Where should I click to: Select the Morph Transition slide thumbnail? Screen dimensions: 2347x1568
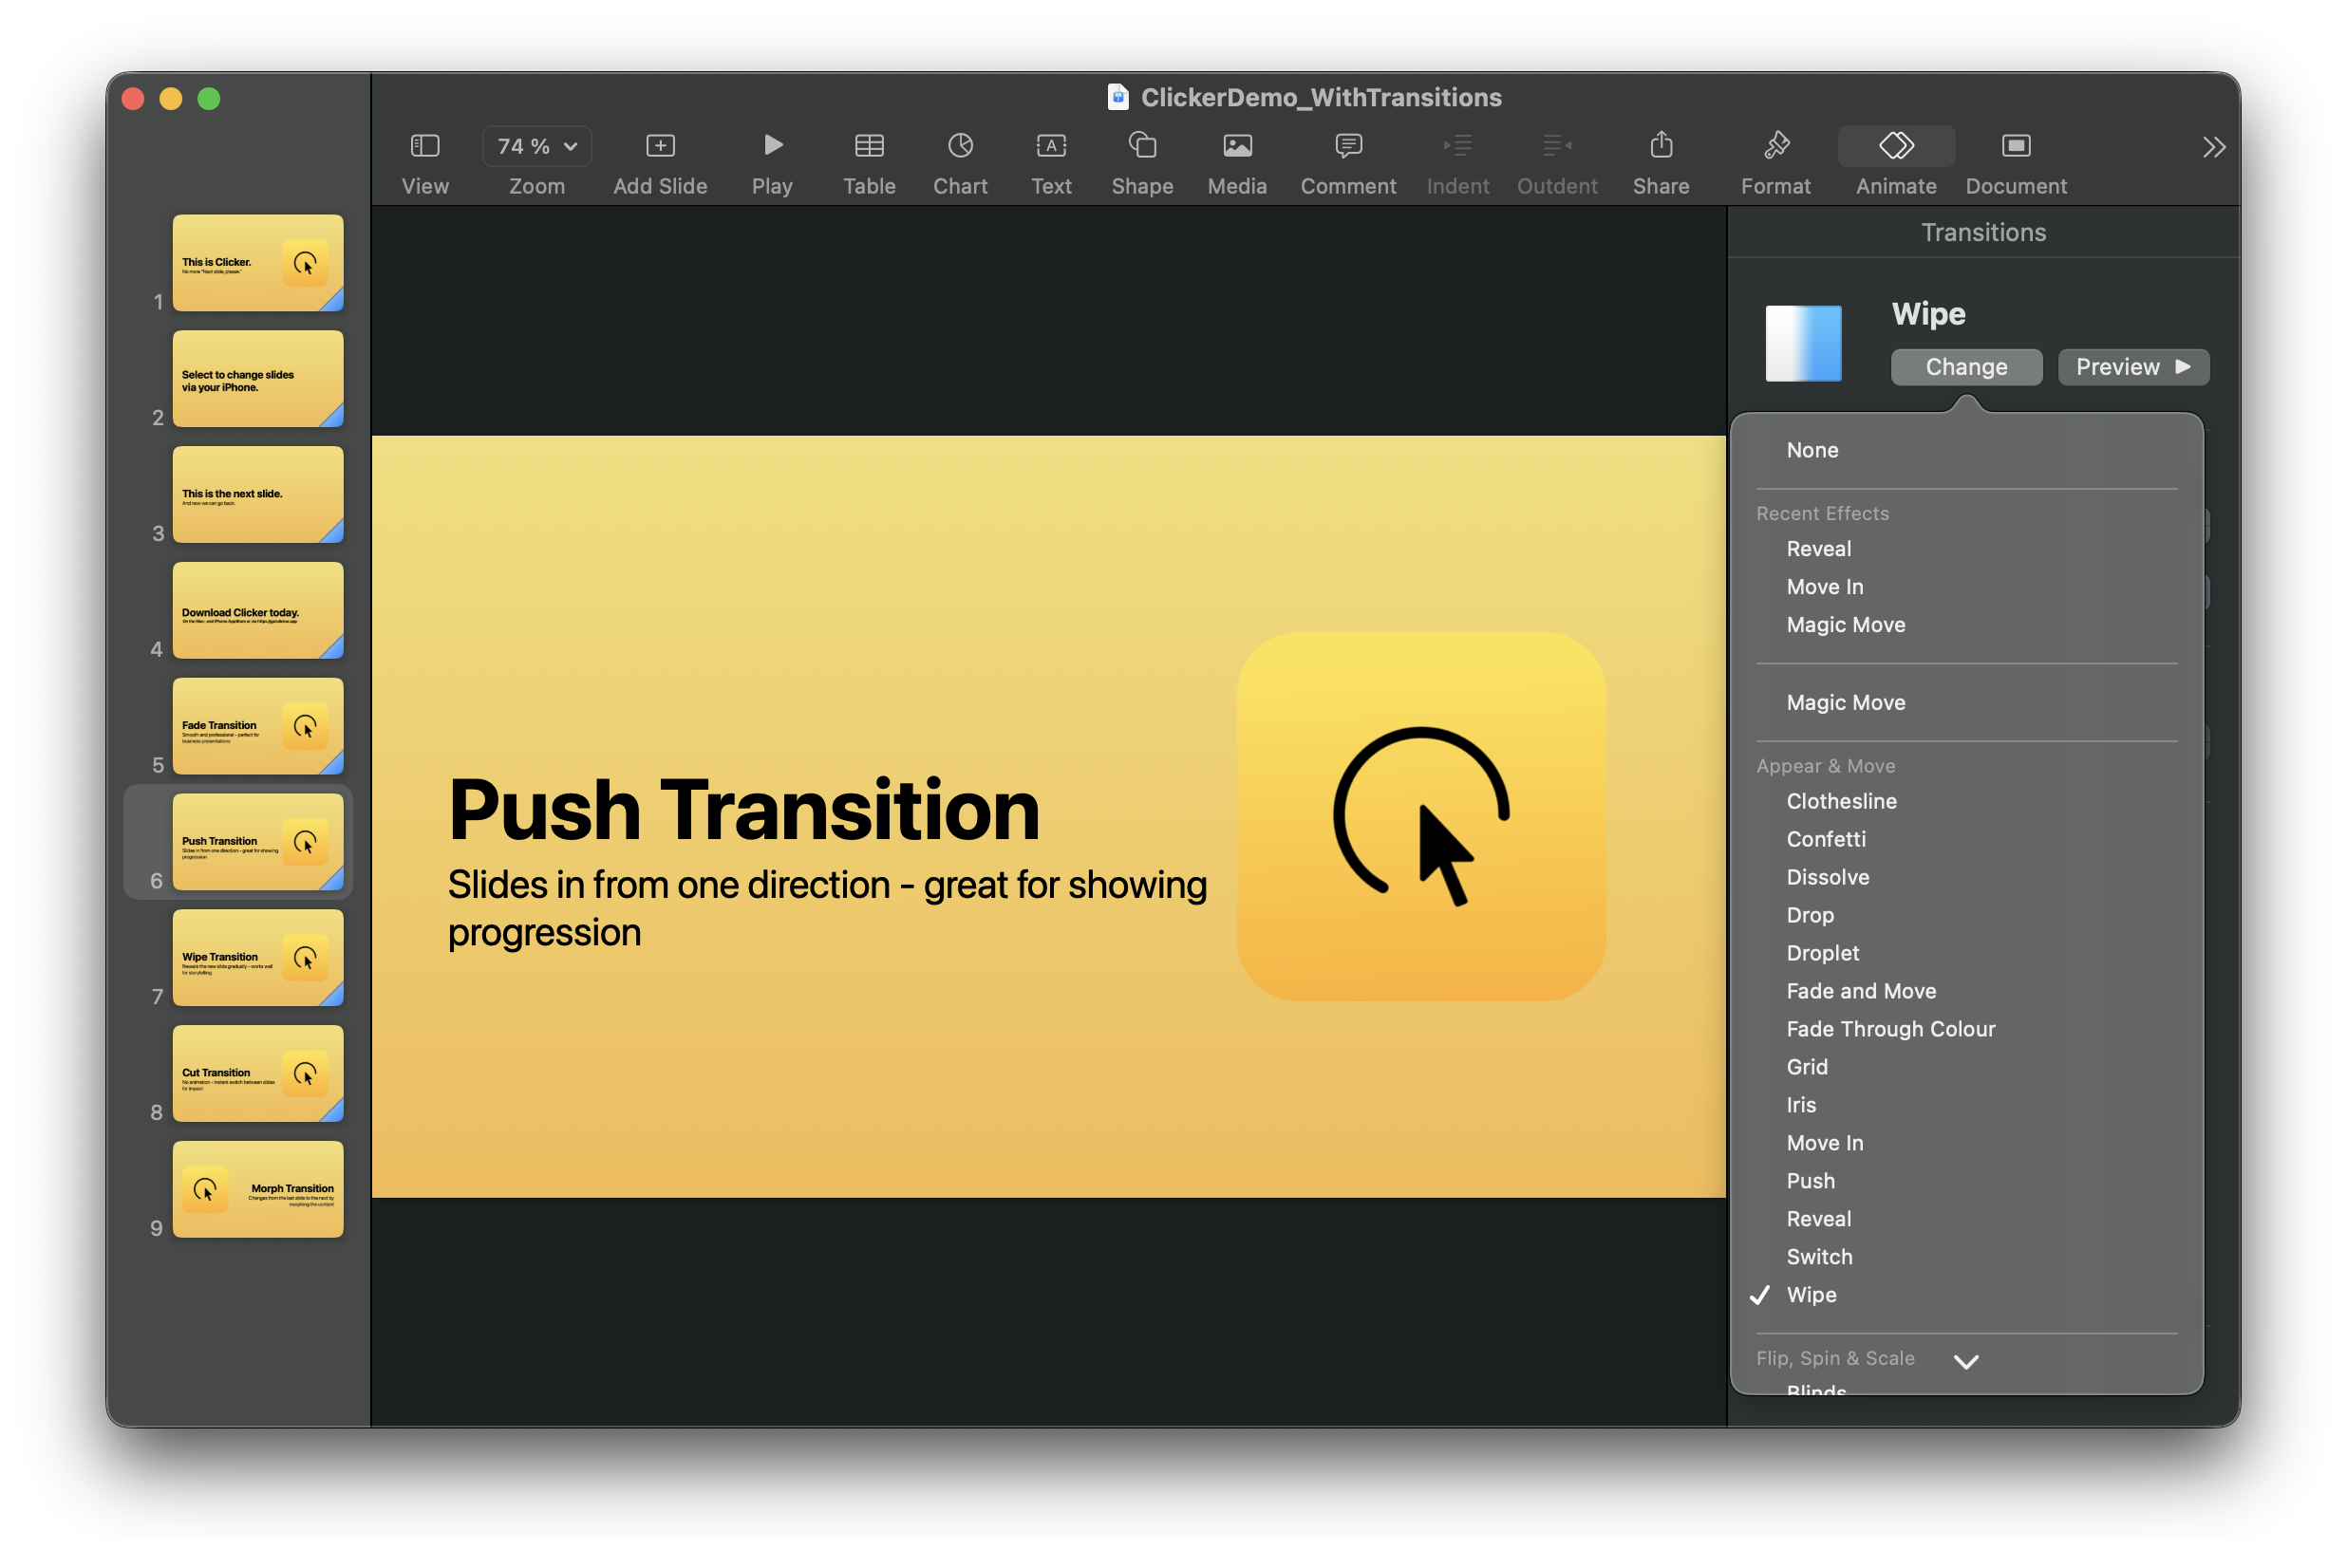pyautogui.click(x=257, y=1190)
